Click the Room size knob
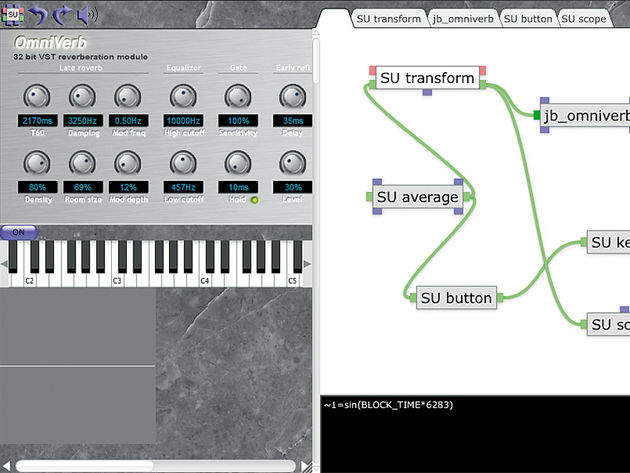The image size is (630, 473). [x=82, y=164]
